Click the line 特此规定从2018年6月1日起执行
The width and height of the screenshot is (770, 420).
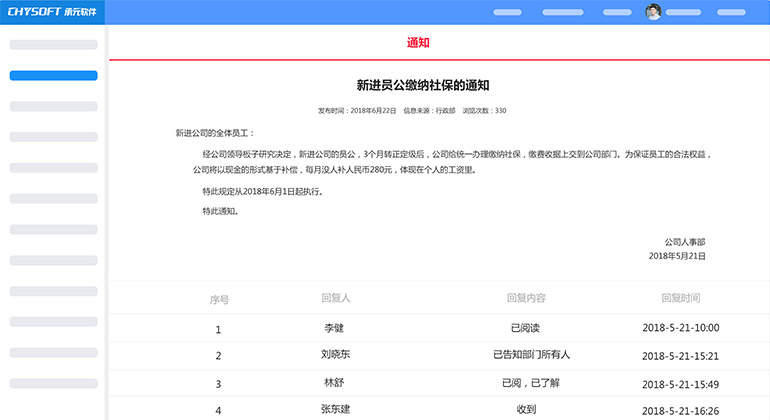pyautogui.click(x=263, y=192)
